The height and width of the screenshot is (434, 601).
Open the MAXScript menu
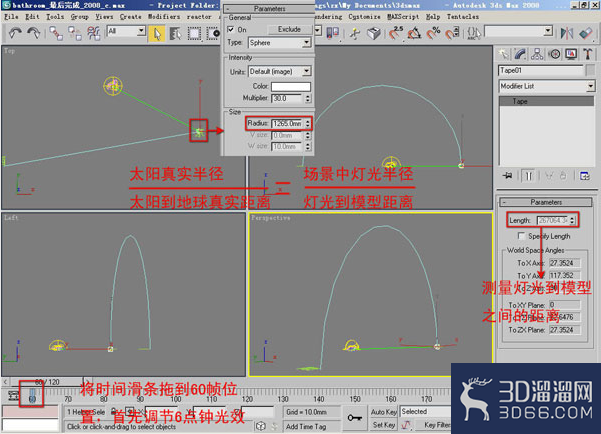[403, 17]
